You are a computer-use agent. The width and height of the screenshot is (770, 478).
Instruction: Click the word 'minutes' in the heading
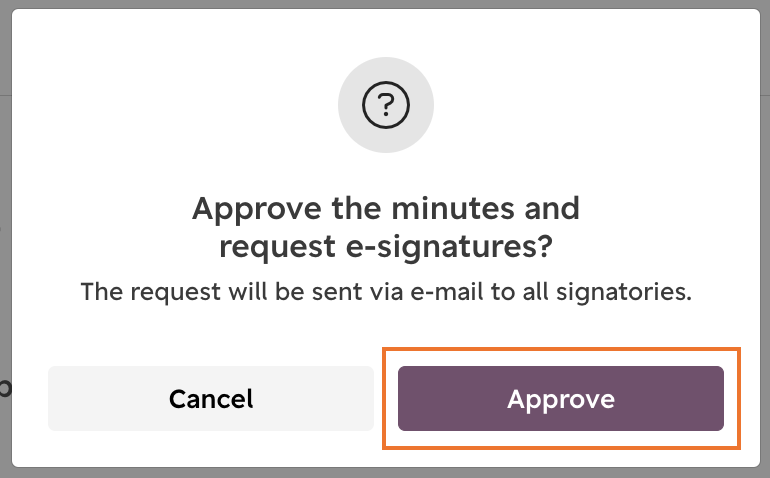[453, 208]
